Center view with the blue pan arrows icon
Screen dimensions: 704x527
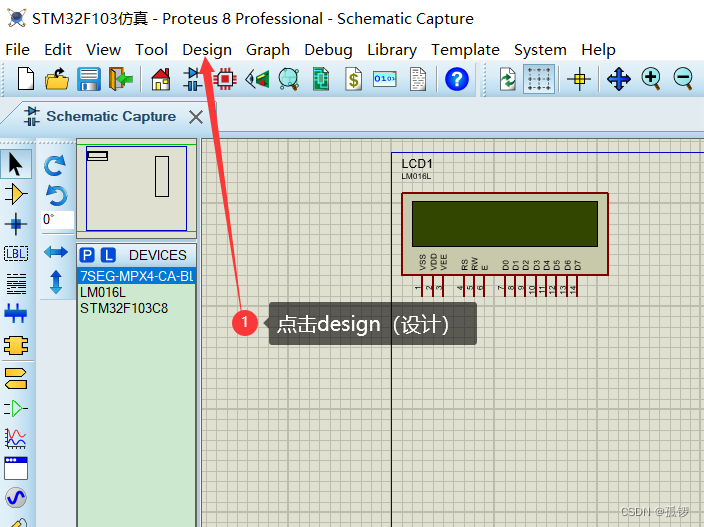pos(619,79)
